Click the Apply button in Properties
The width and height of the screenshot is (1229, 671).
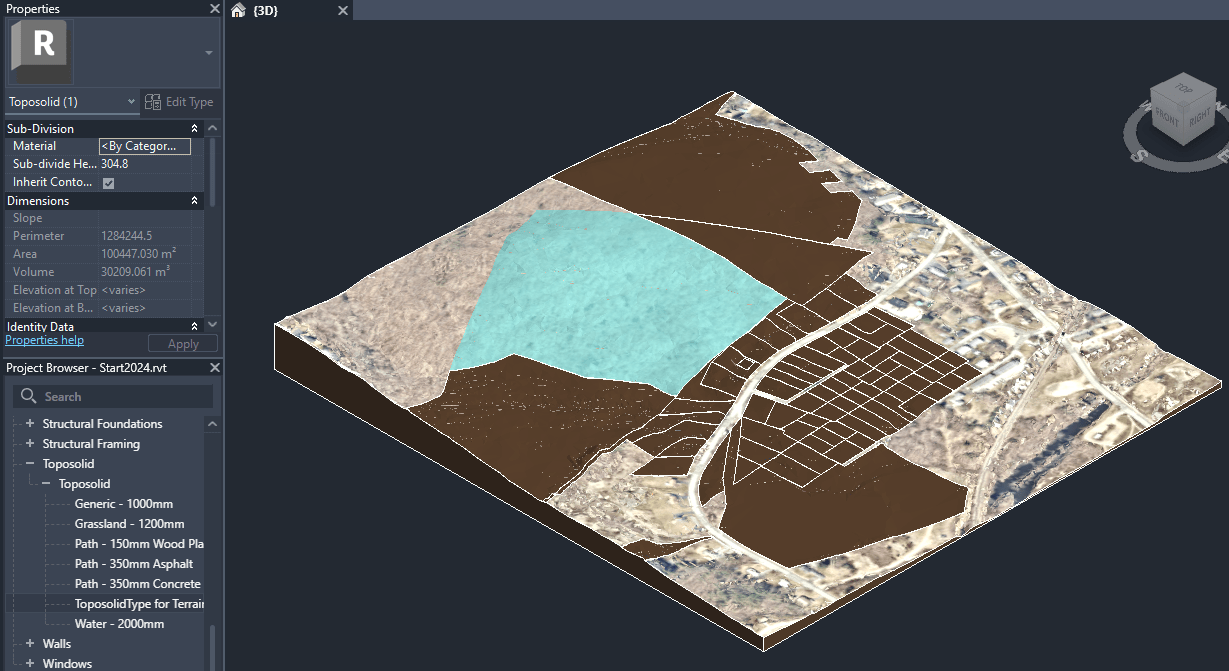[x=182, y=343]
